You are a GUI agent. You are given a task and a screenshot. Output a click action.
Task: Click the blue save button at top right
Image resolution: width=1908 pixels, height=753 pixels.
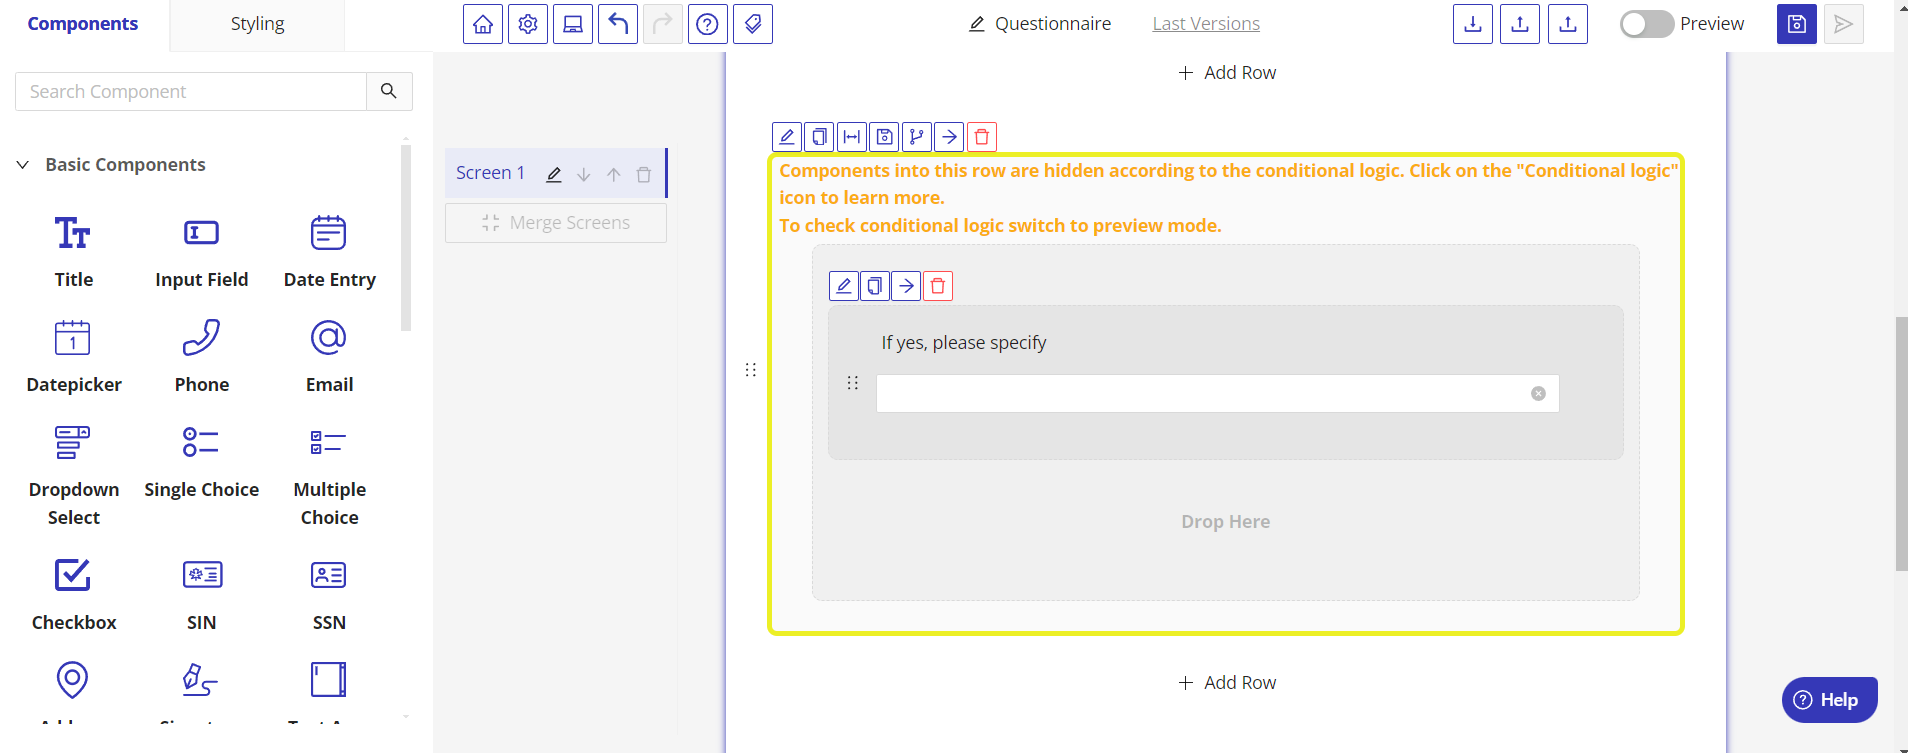[1796, 24]
